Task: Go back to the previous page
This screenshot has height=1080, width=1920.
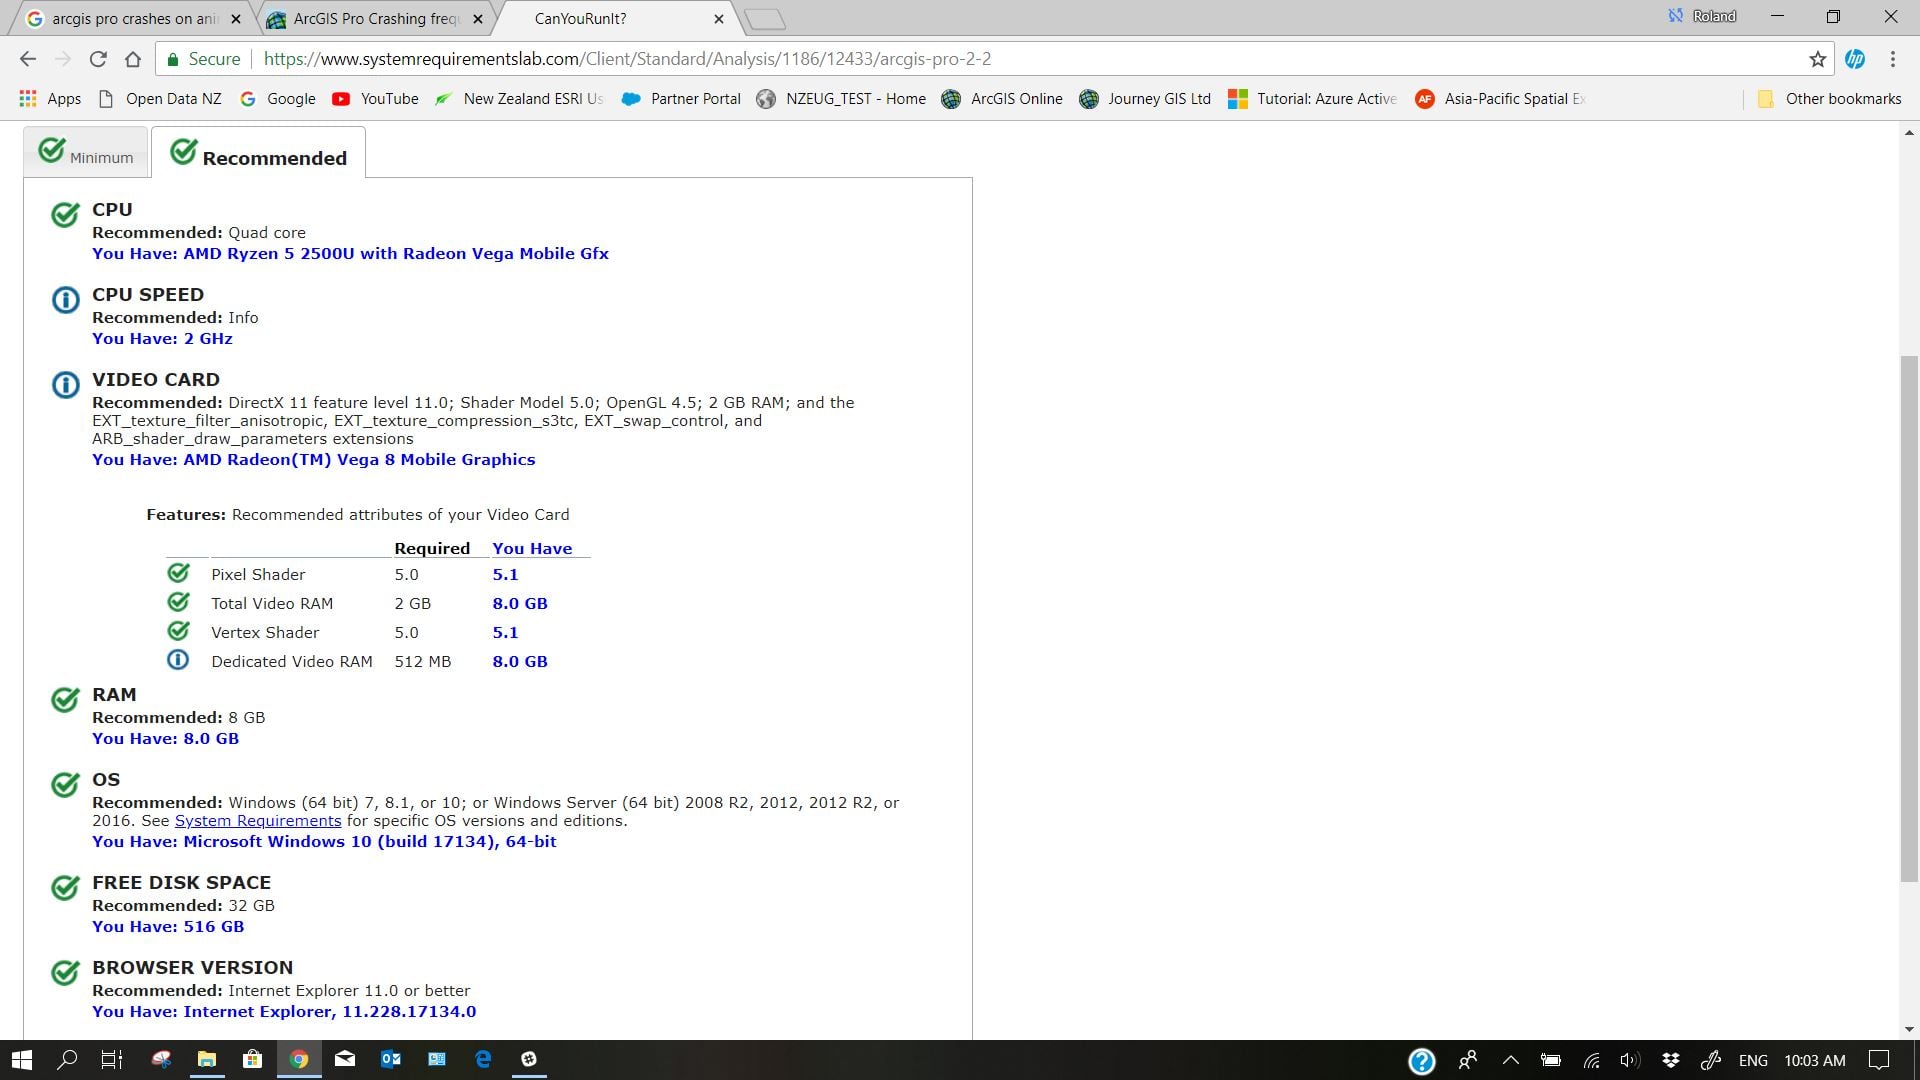Action: (27, 59)
